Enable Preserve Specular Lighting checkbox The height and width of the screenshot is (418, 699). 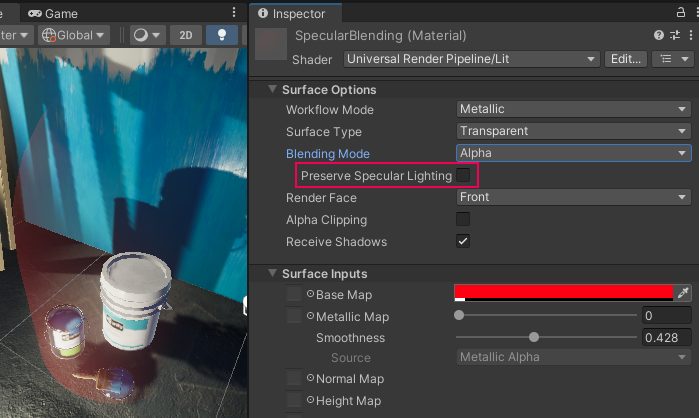coord(463,176)
